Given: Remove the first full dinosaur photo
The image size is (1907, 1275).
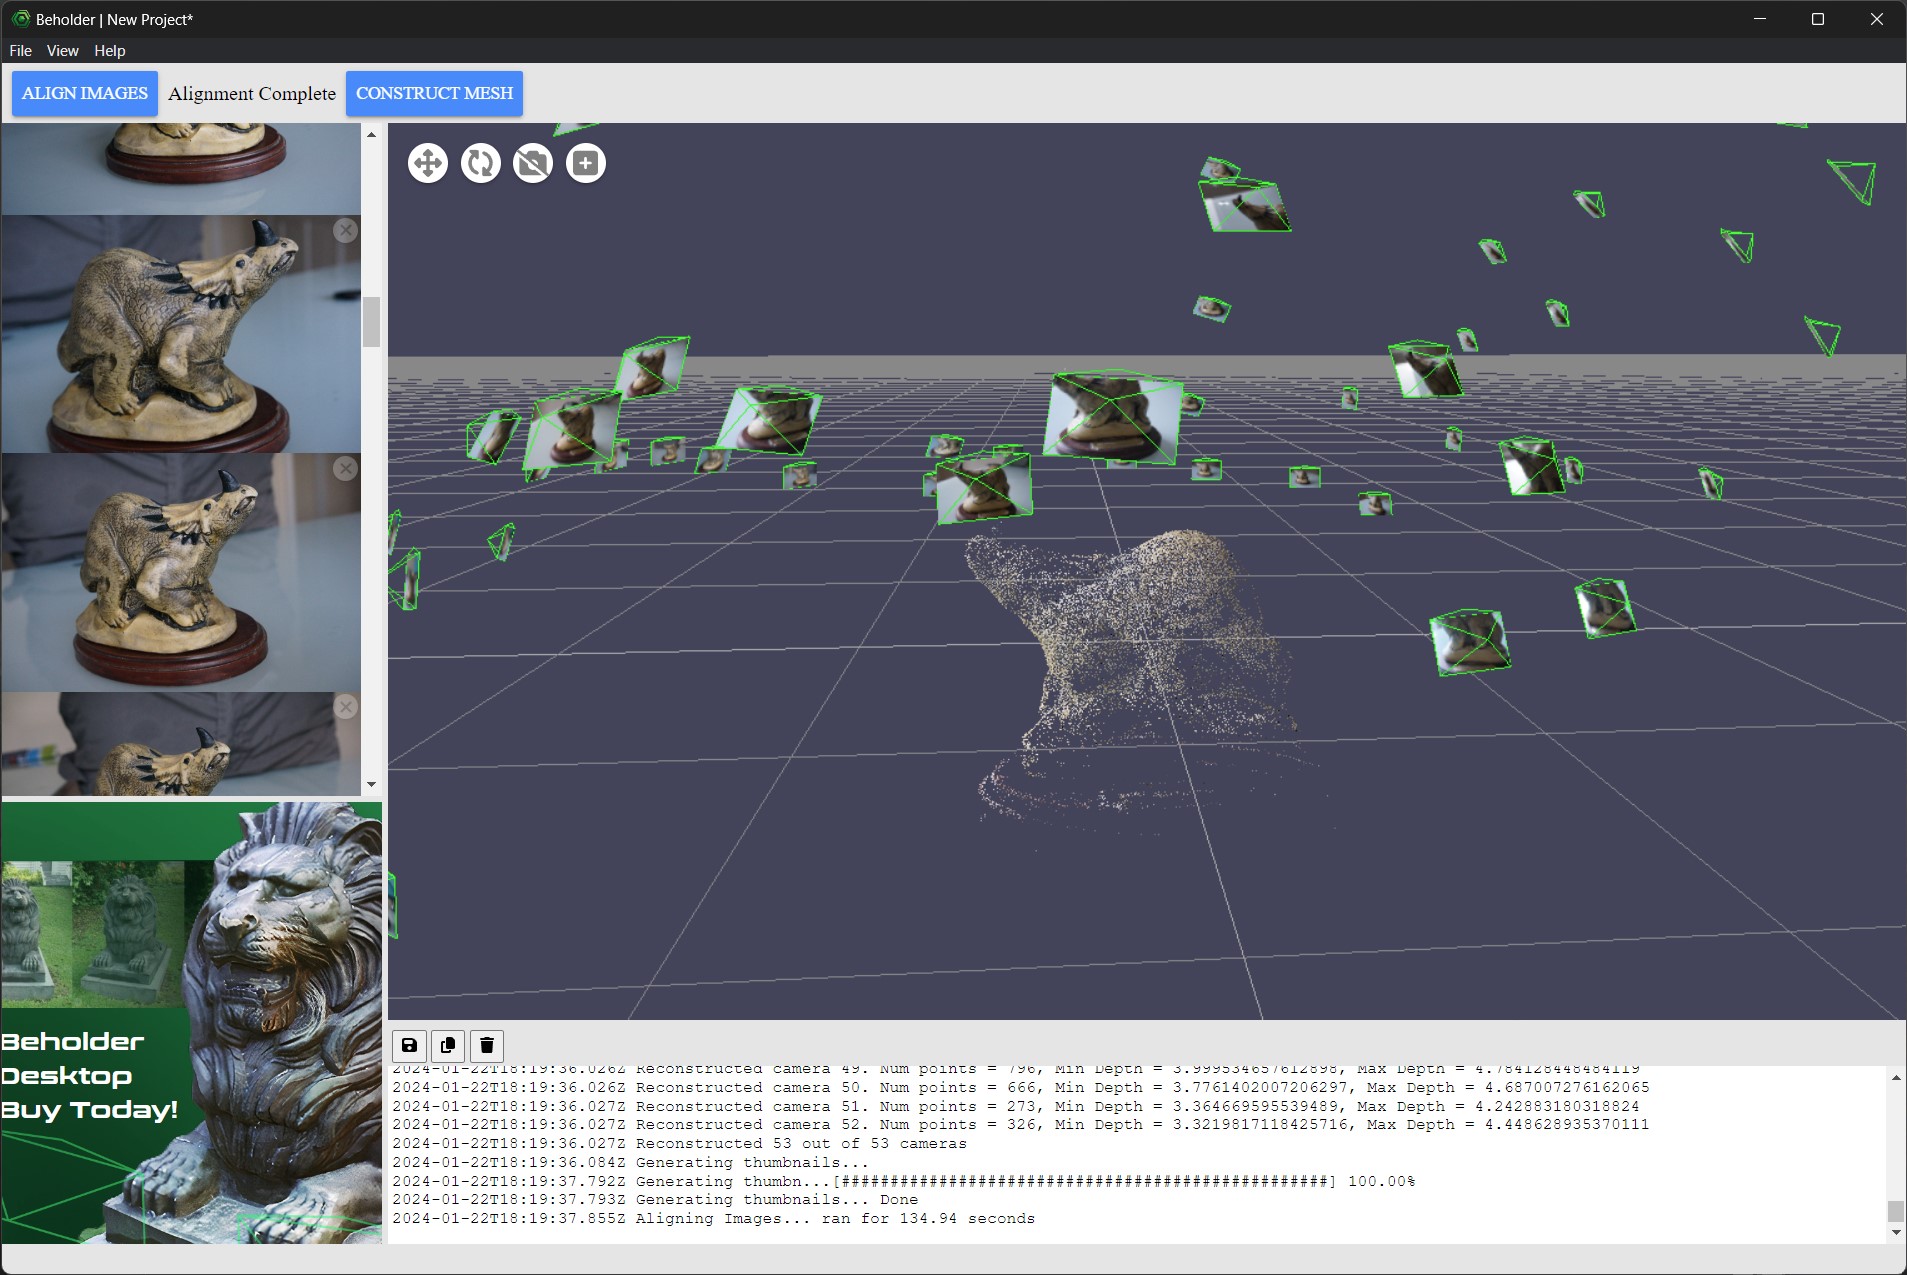Looking at the screenshot, I should [x=346, y=230].
